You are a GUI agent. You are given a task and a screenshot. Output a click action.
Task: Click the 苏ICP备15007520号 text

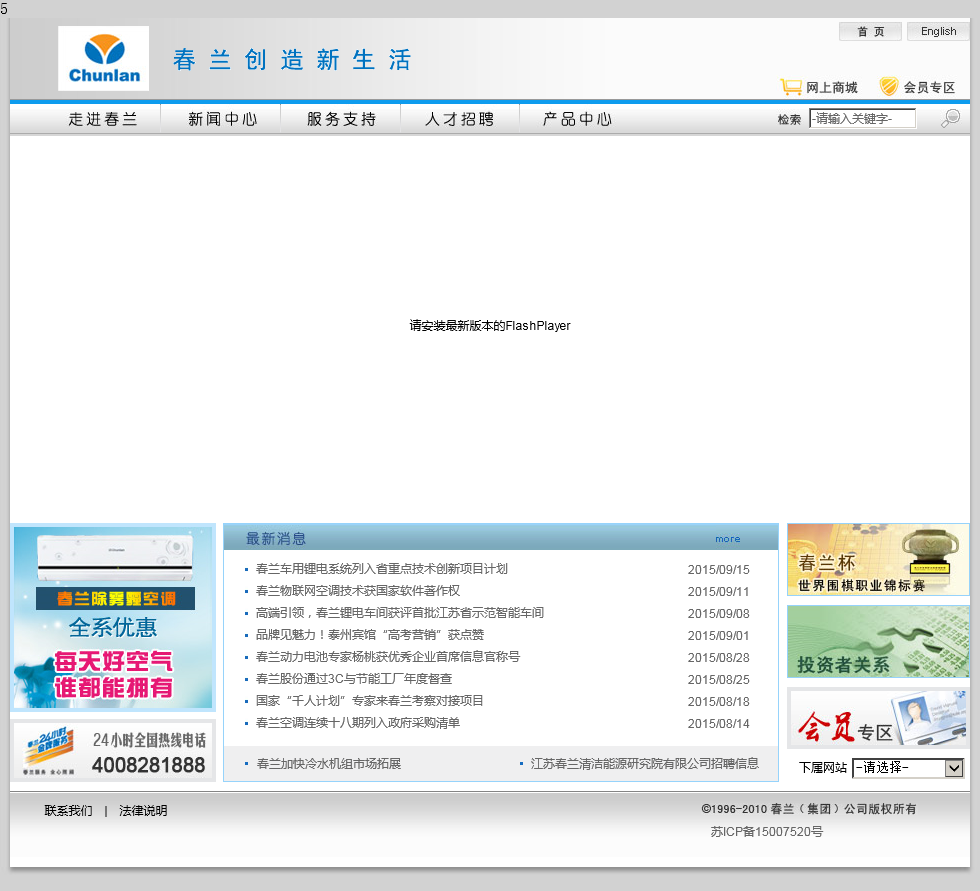[x=767, y=832]
